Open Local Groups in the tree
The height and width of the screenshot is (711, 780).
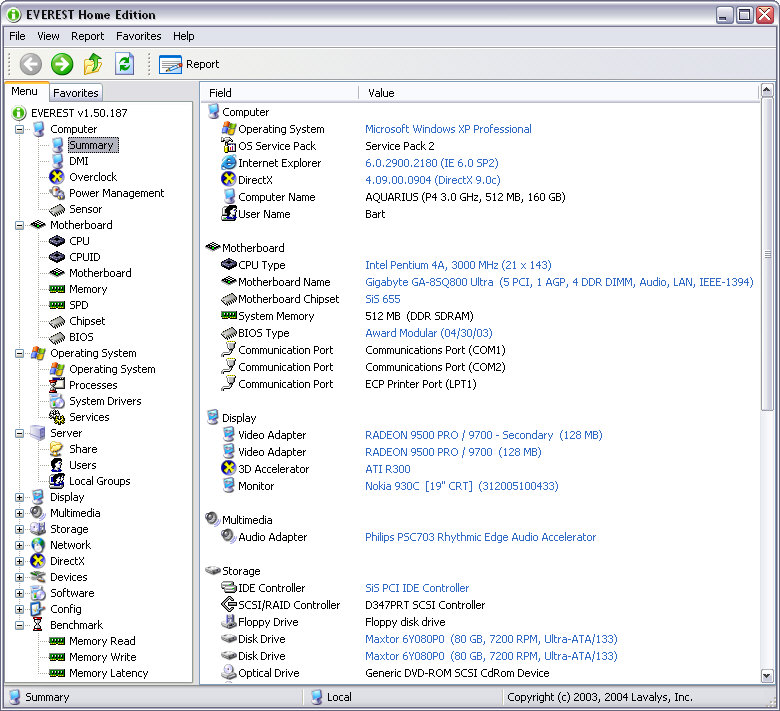(99, 481)
